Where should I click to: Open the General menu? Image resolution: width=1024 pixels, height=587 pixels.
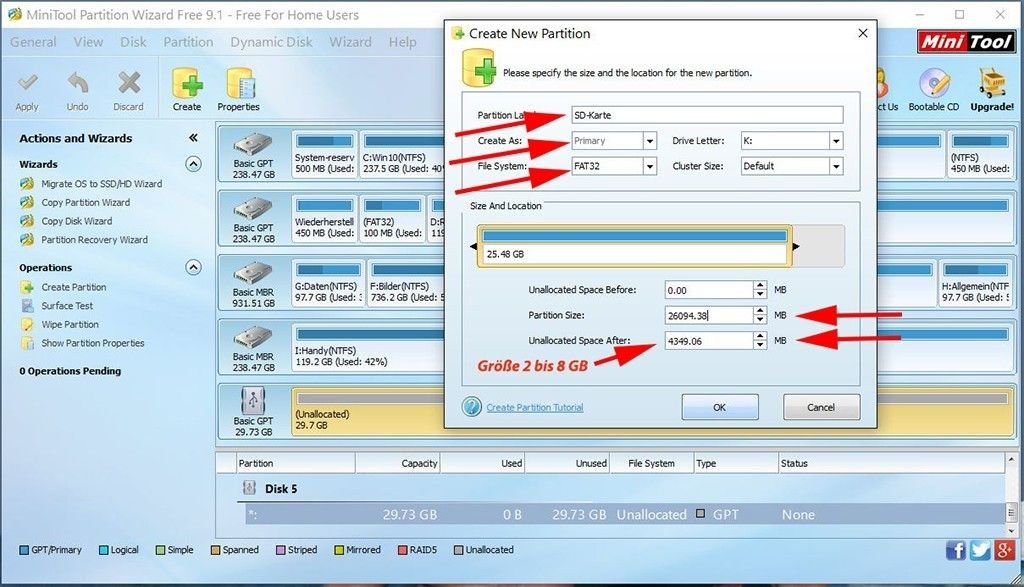(33, 42)
